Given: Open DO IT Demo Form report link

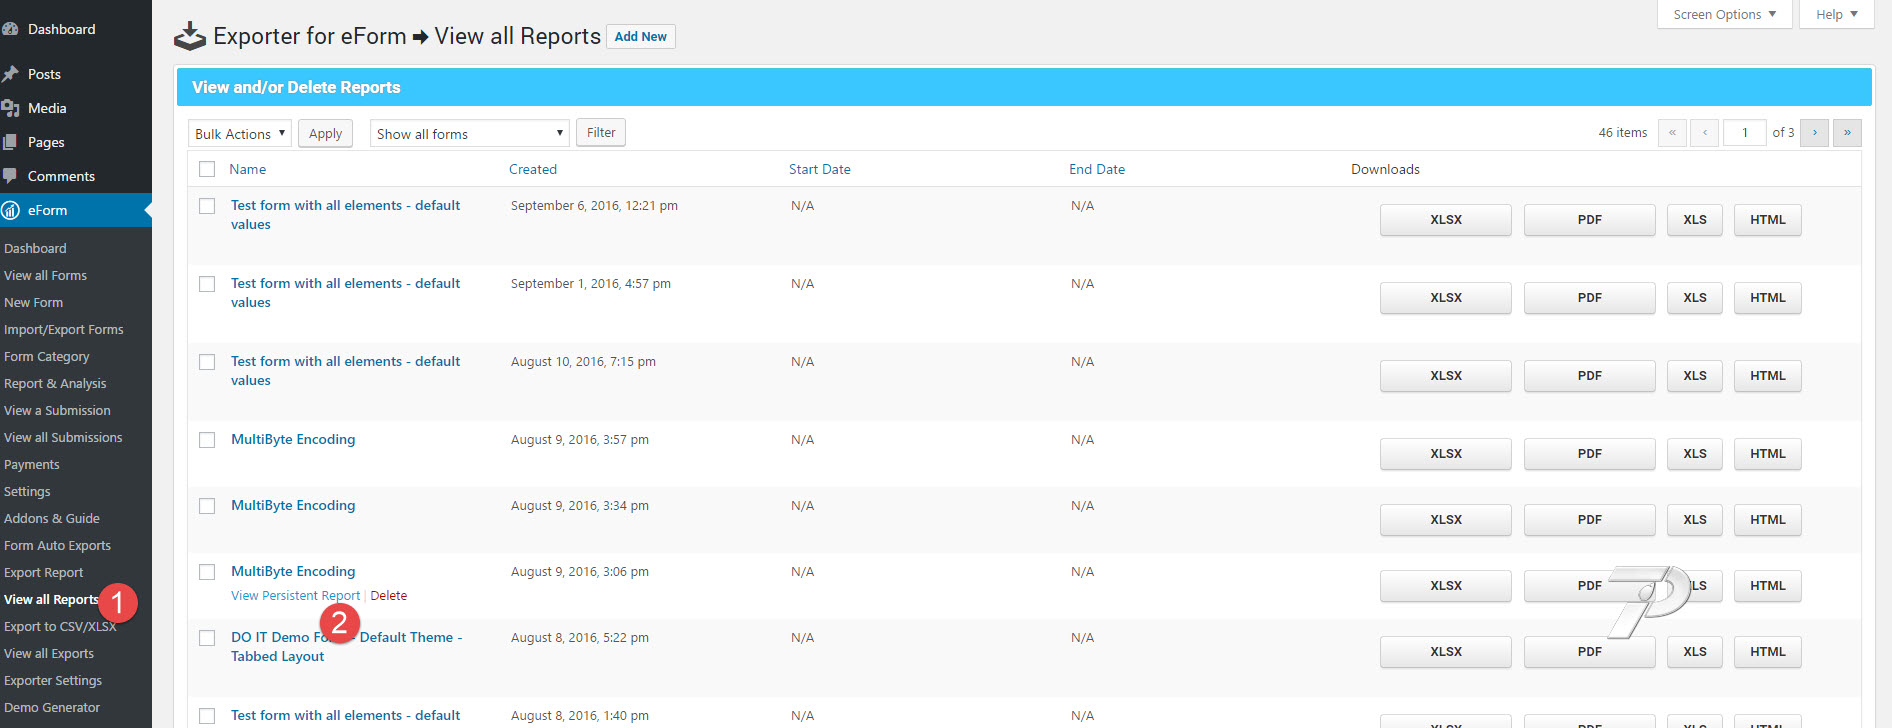Looking at the screenshot, I should 346,646.
